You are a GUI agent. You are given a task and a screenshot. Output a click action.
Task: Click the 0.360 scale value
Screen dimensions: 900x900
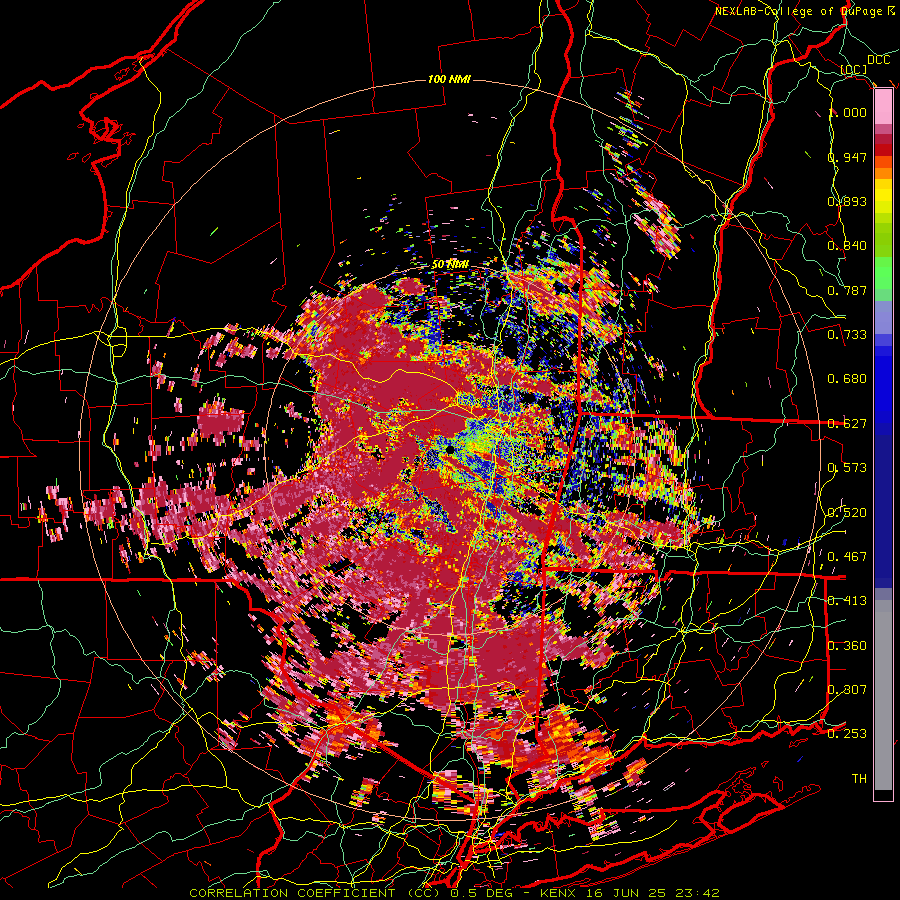pyautogui.click(x=847, y=646)
